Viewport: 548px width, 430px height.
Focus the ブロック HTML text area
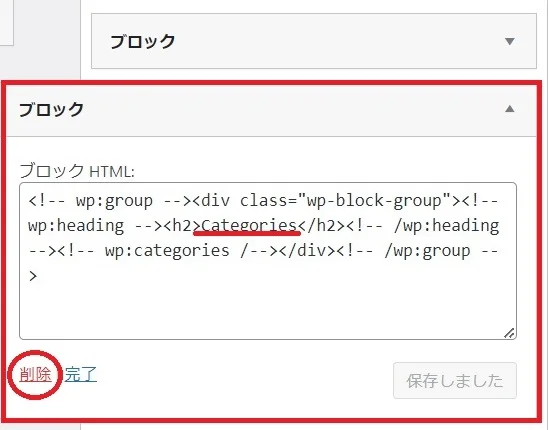(x=268, y=261)
